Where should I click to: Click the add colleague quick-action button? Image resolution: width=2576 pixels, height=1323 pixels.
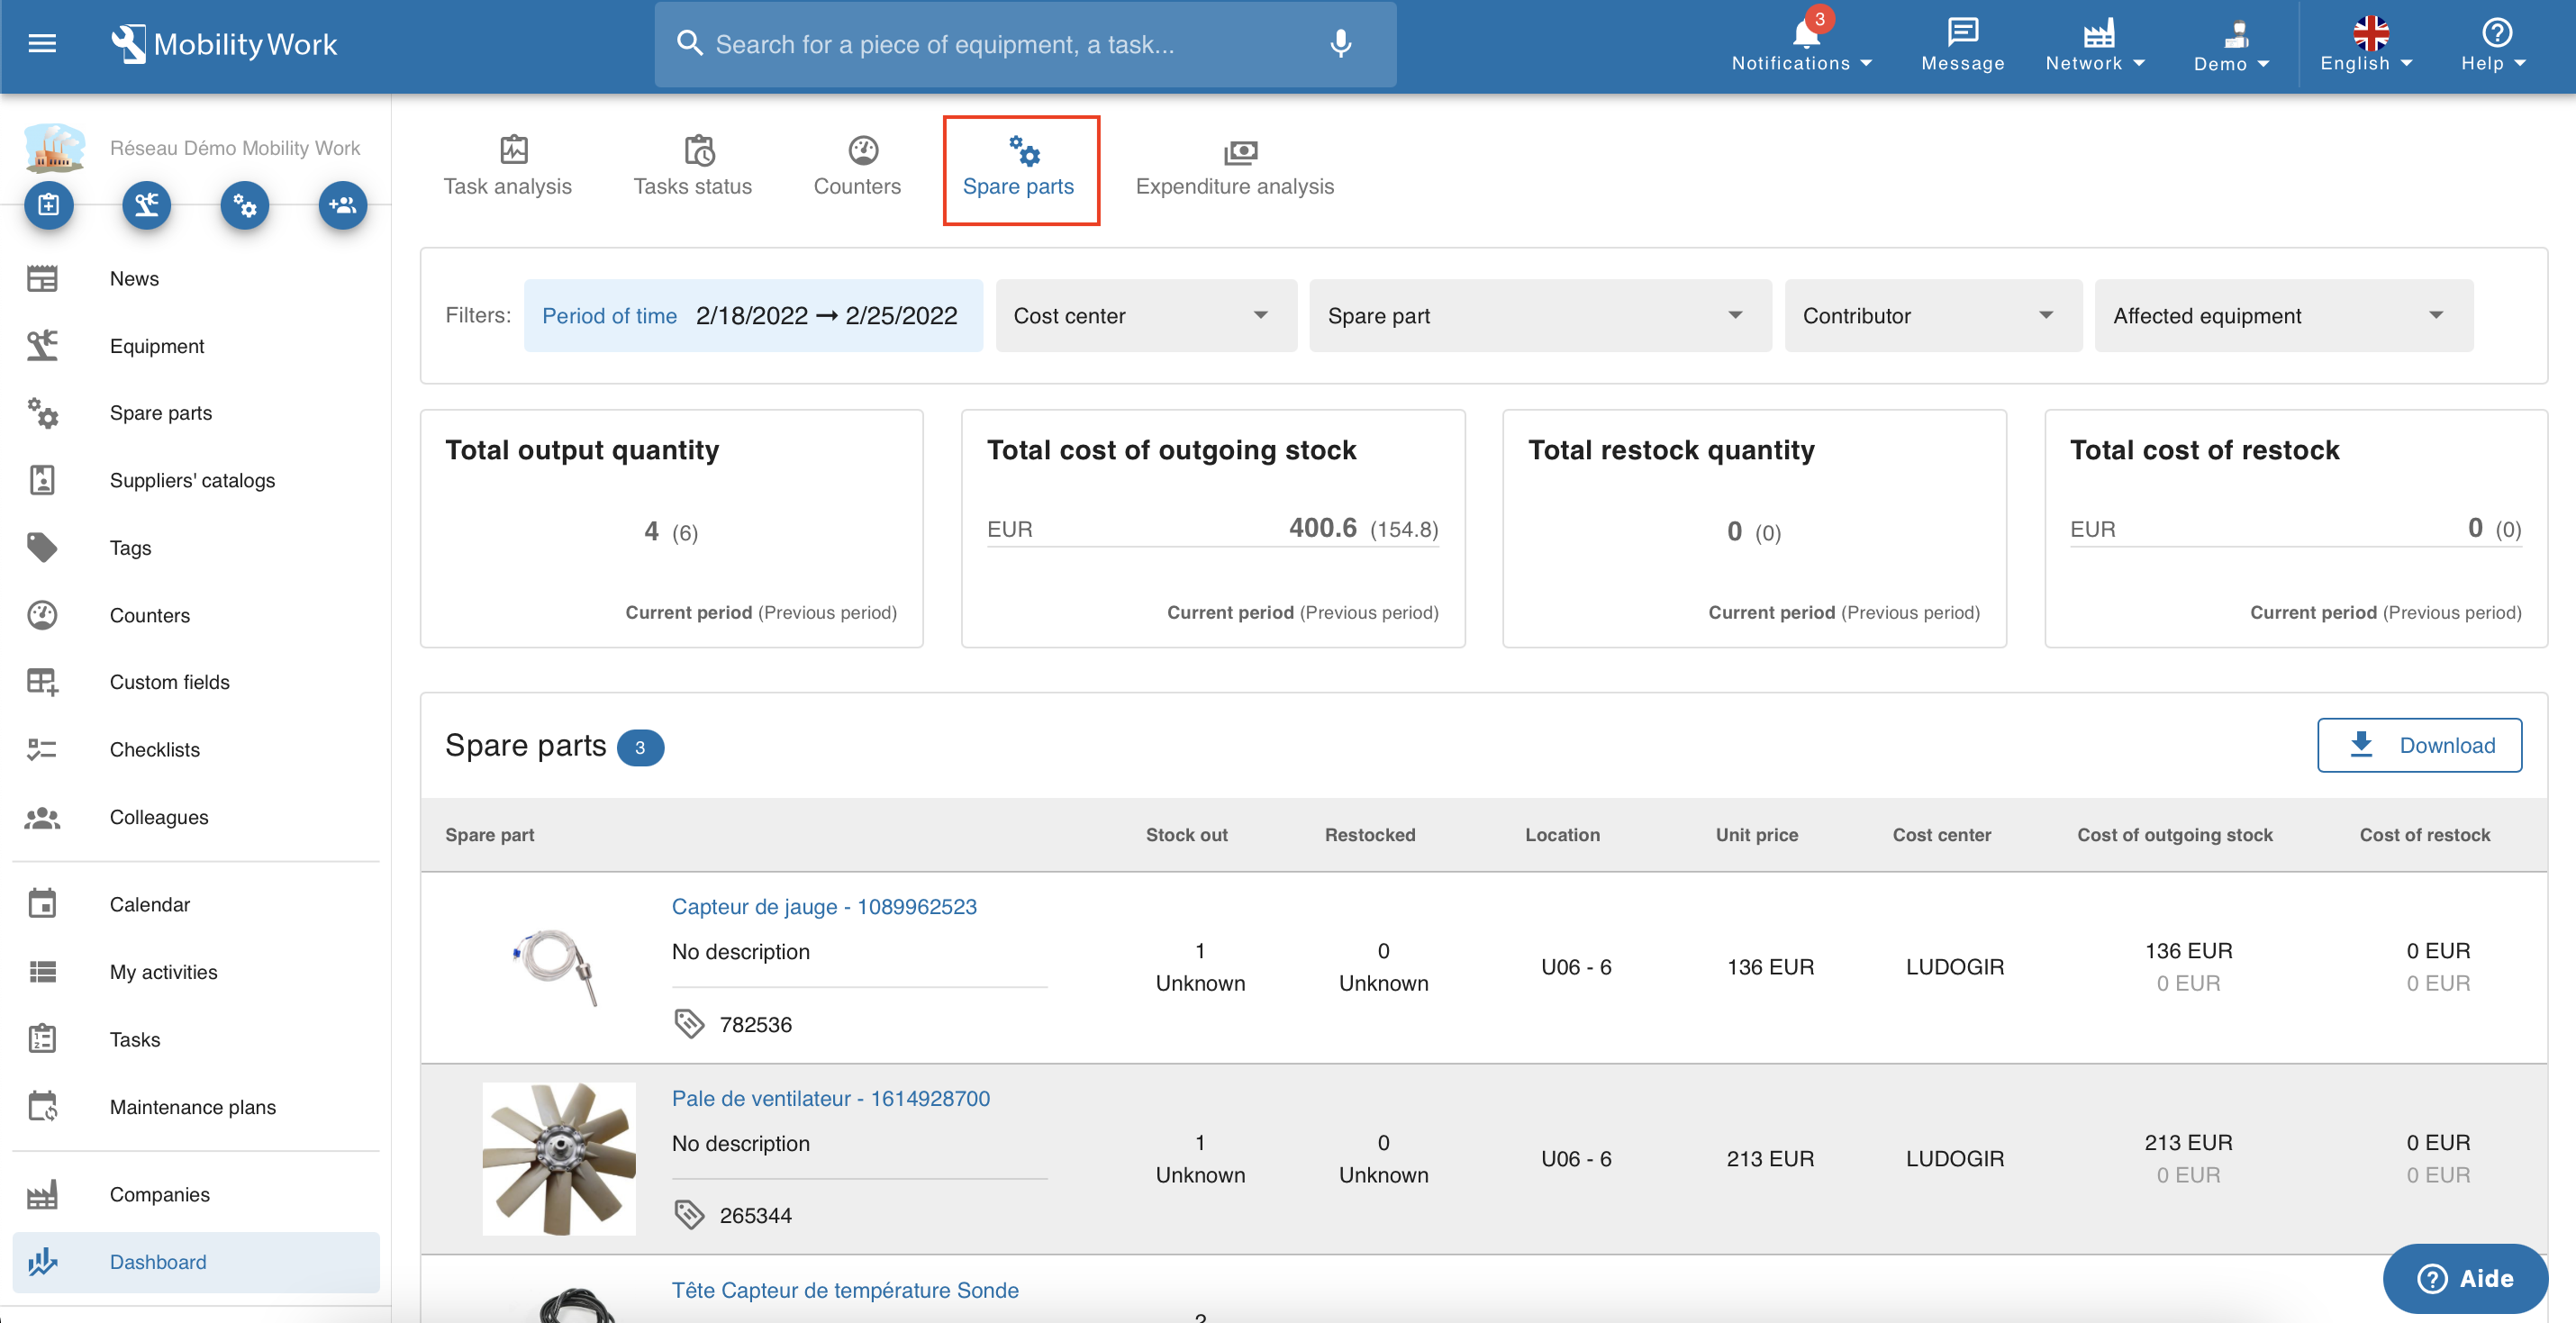click(x=343, y=205)
